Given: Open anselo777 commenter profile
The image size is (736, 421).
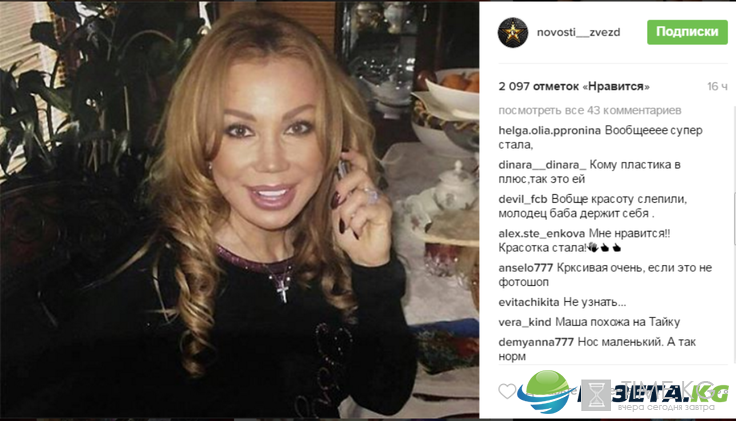Looking at the screenshot, I should (526, 268).
